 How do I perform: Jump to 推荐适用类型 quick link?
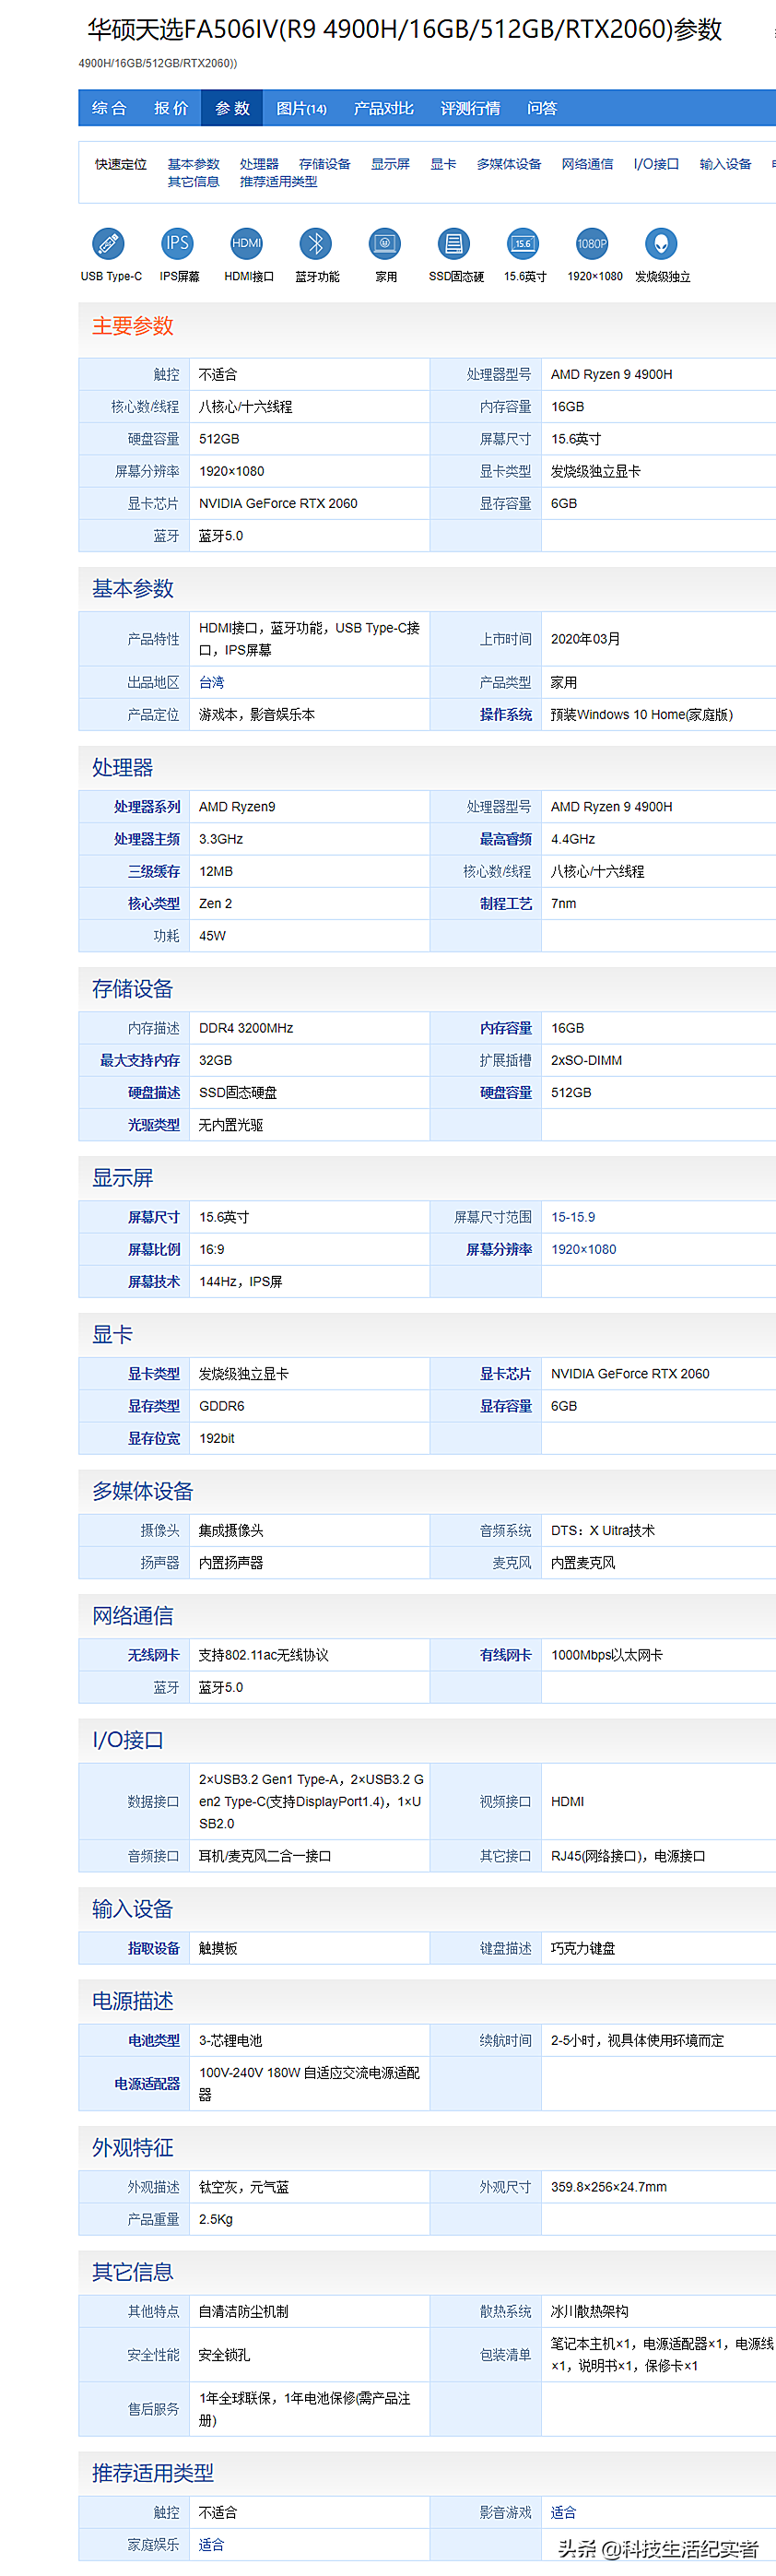[278, 182]
